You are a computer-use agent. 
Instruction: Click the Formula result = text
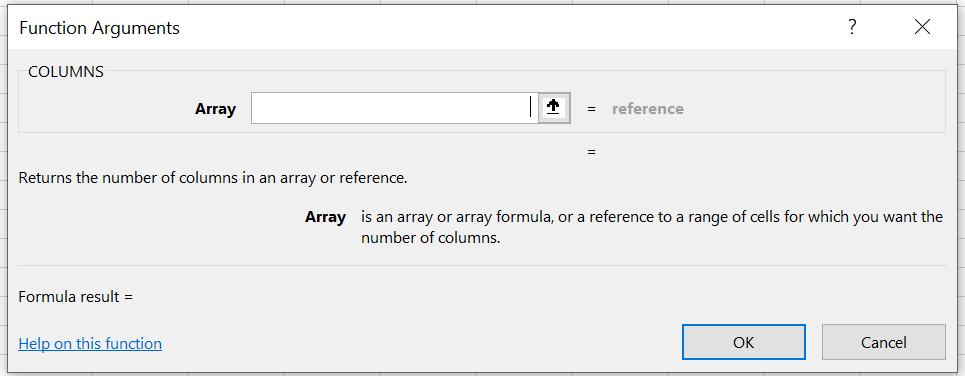point(76,297)
